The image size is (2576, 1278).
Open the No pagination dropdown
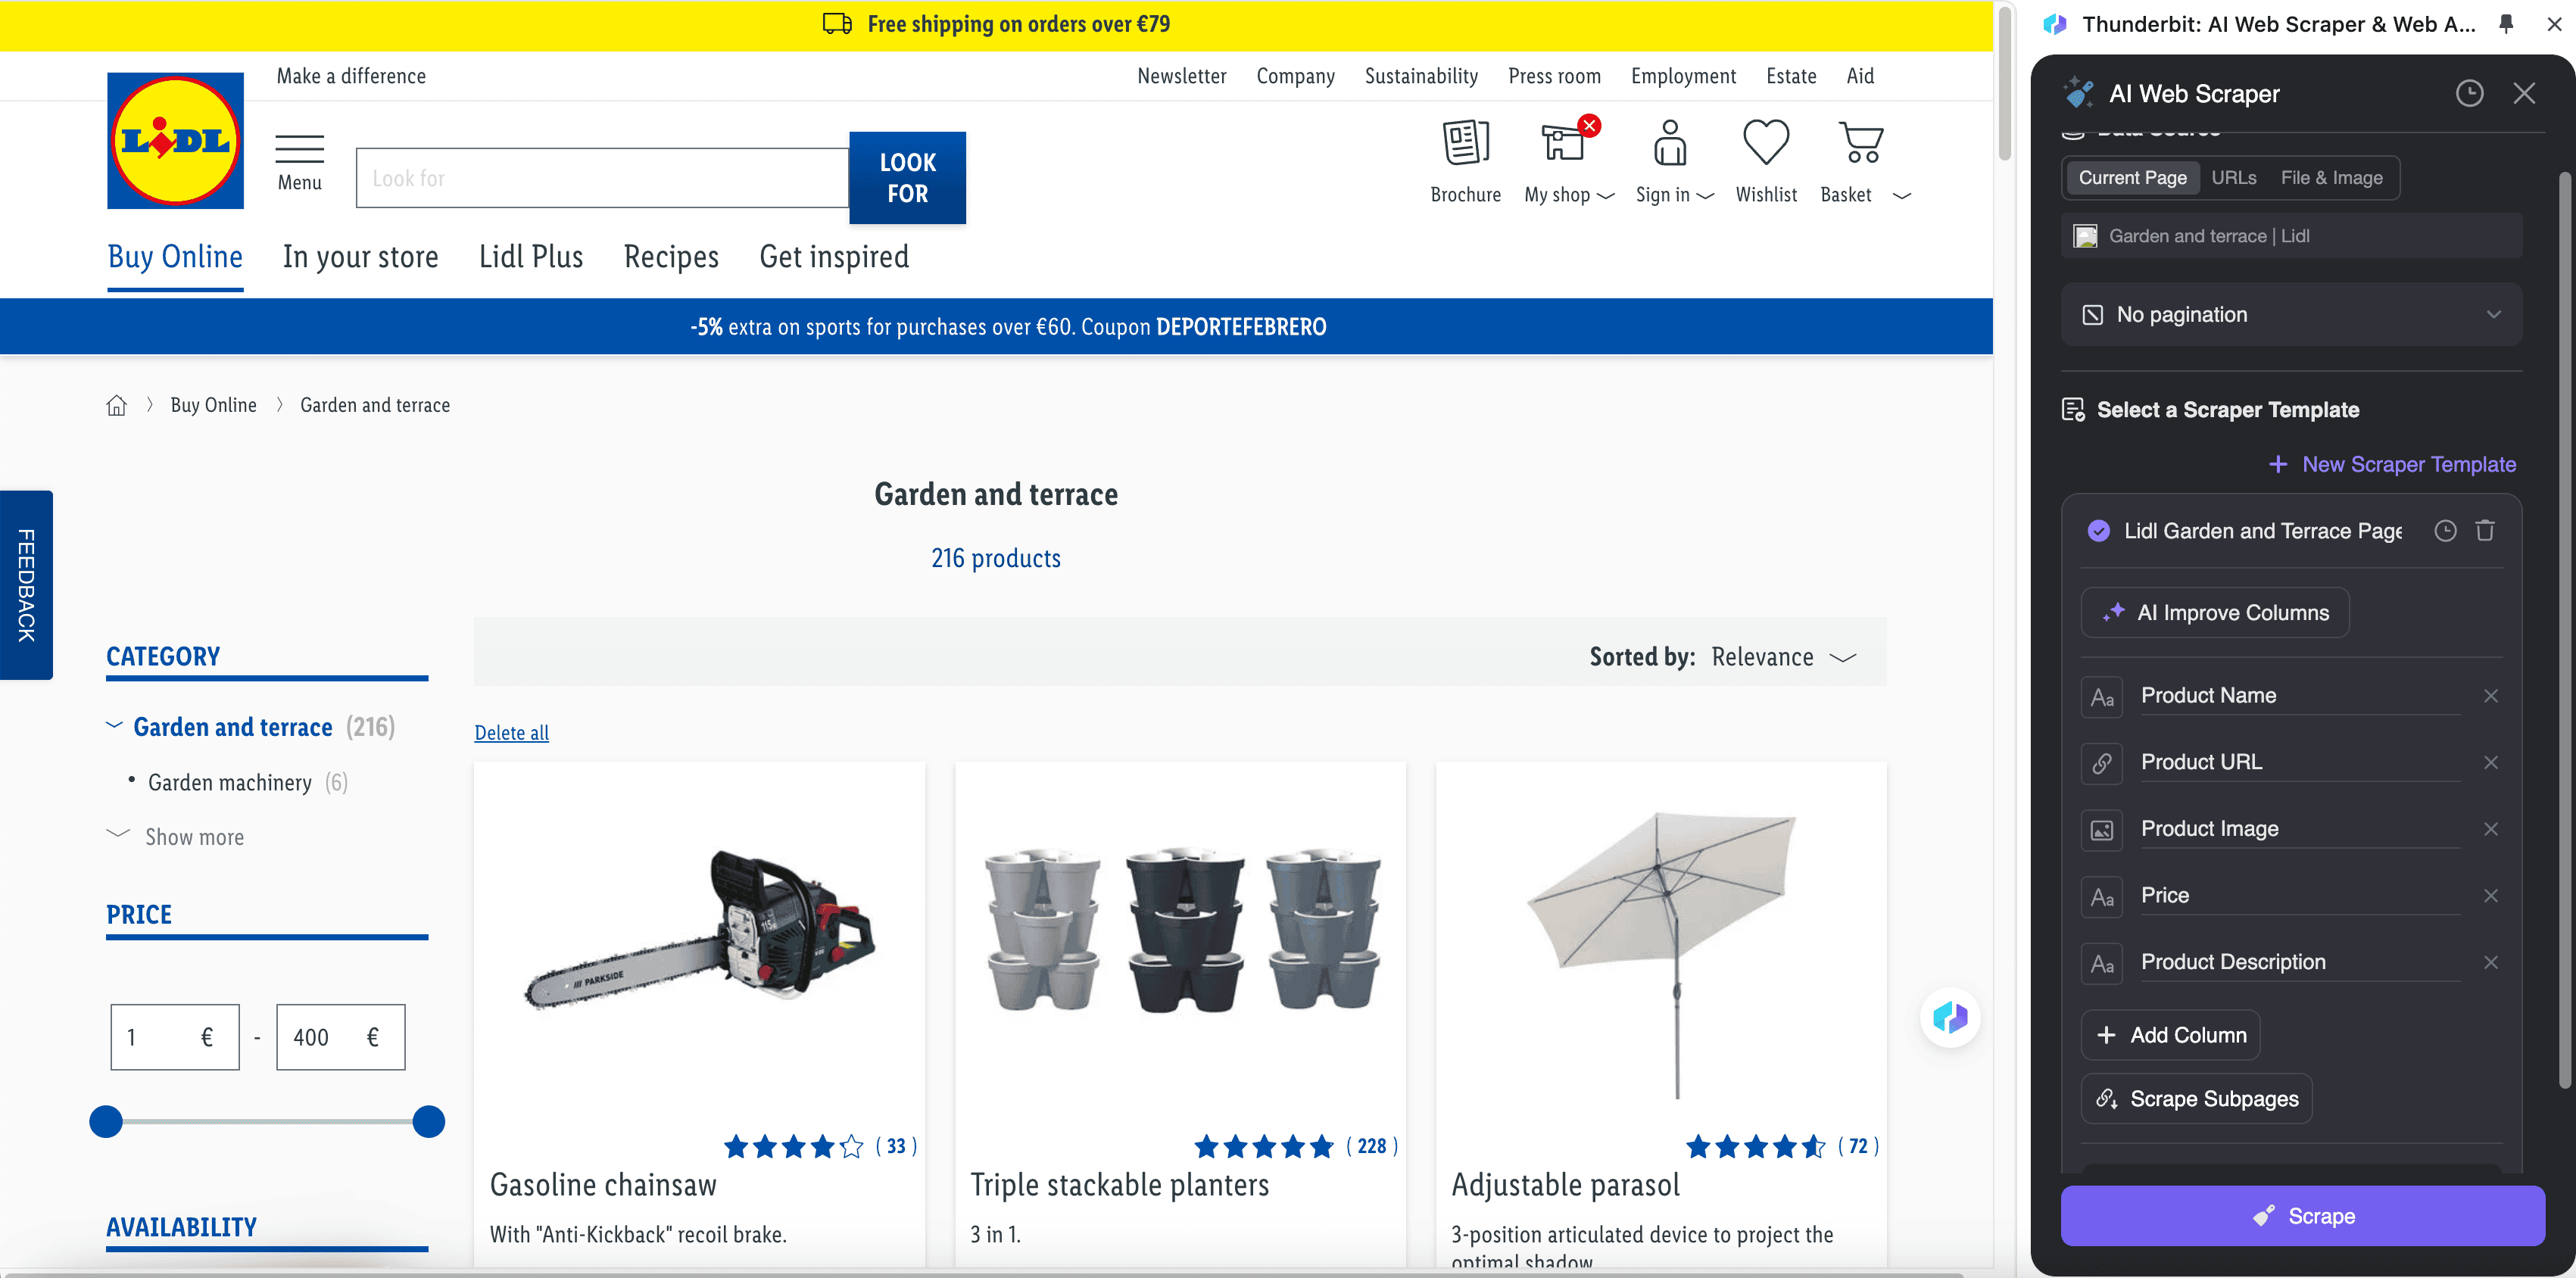click(x=2290, y=315)
